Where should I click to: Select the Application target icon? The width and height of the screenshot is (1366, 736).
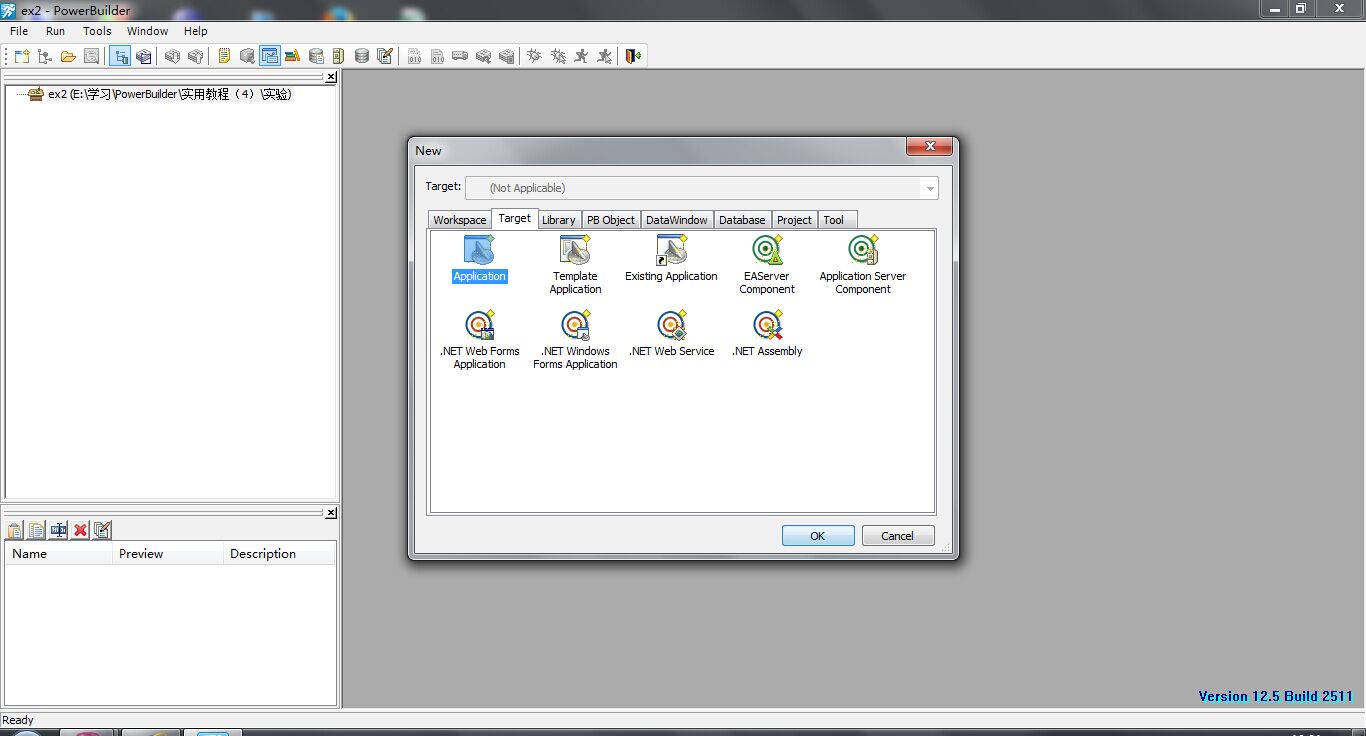click(479, 258)
